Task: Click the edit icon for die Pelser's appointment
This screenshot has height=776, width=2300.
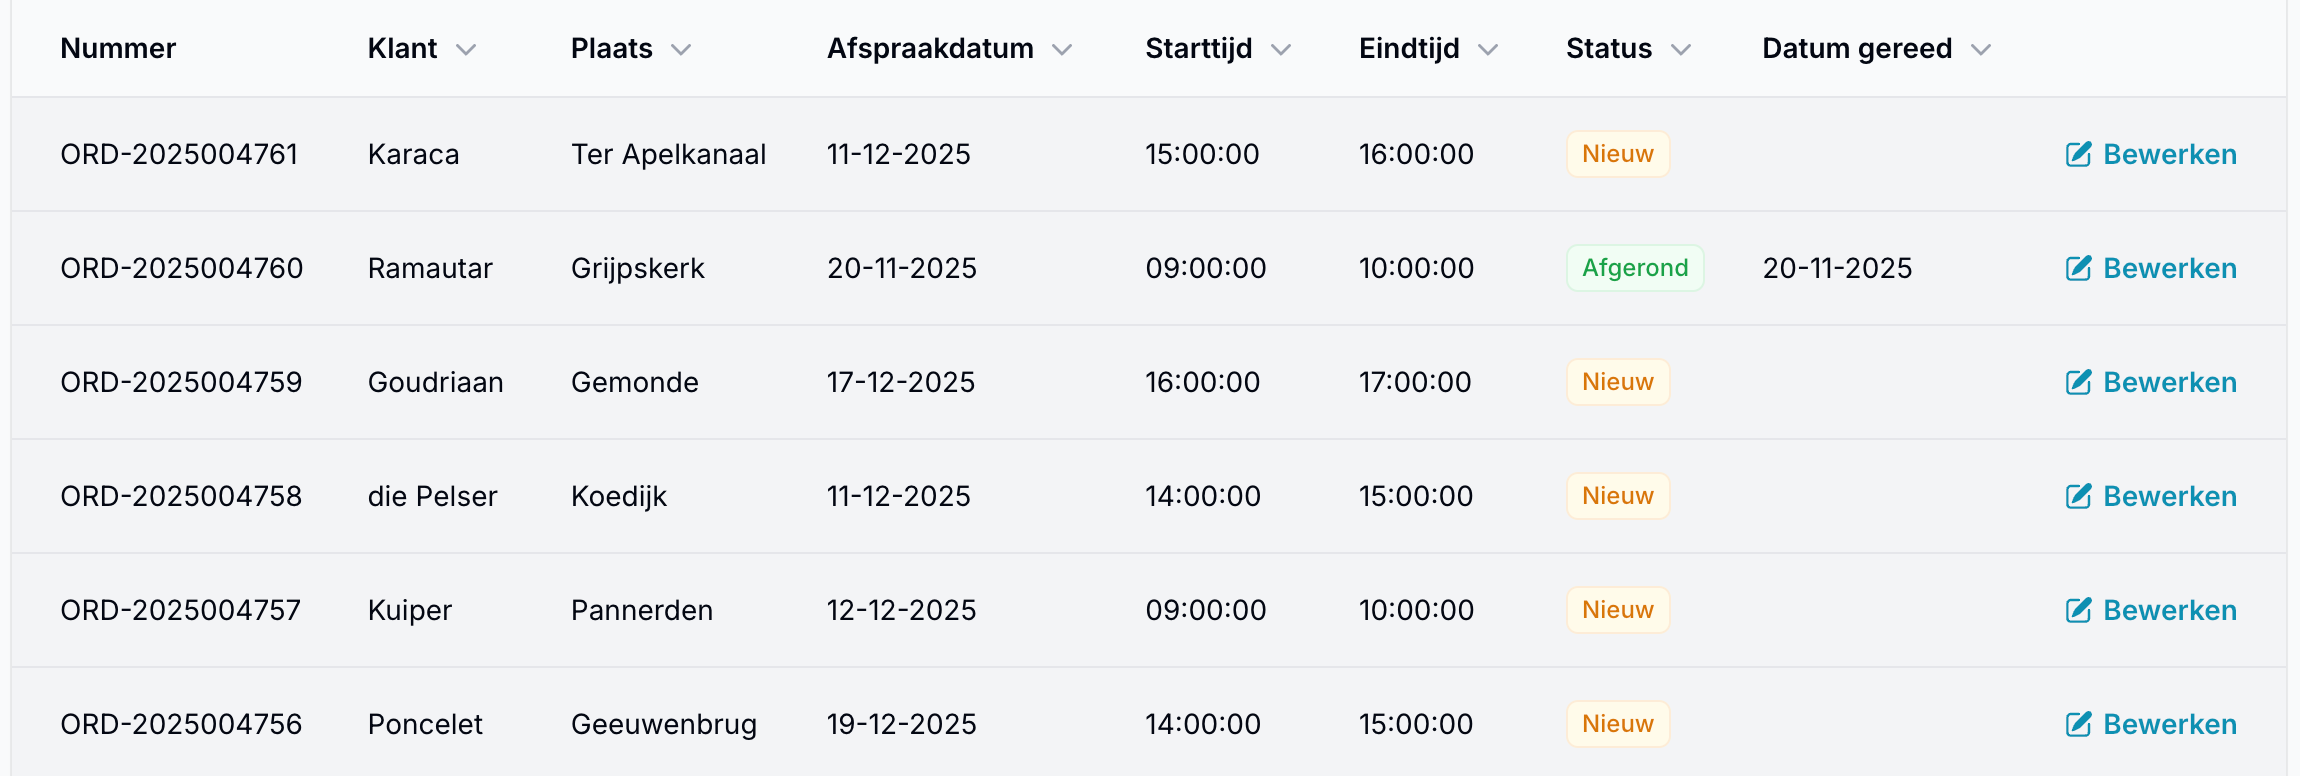Action: coord(2079,496)
